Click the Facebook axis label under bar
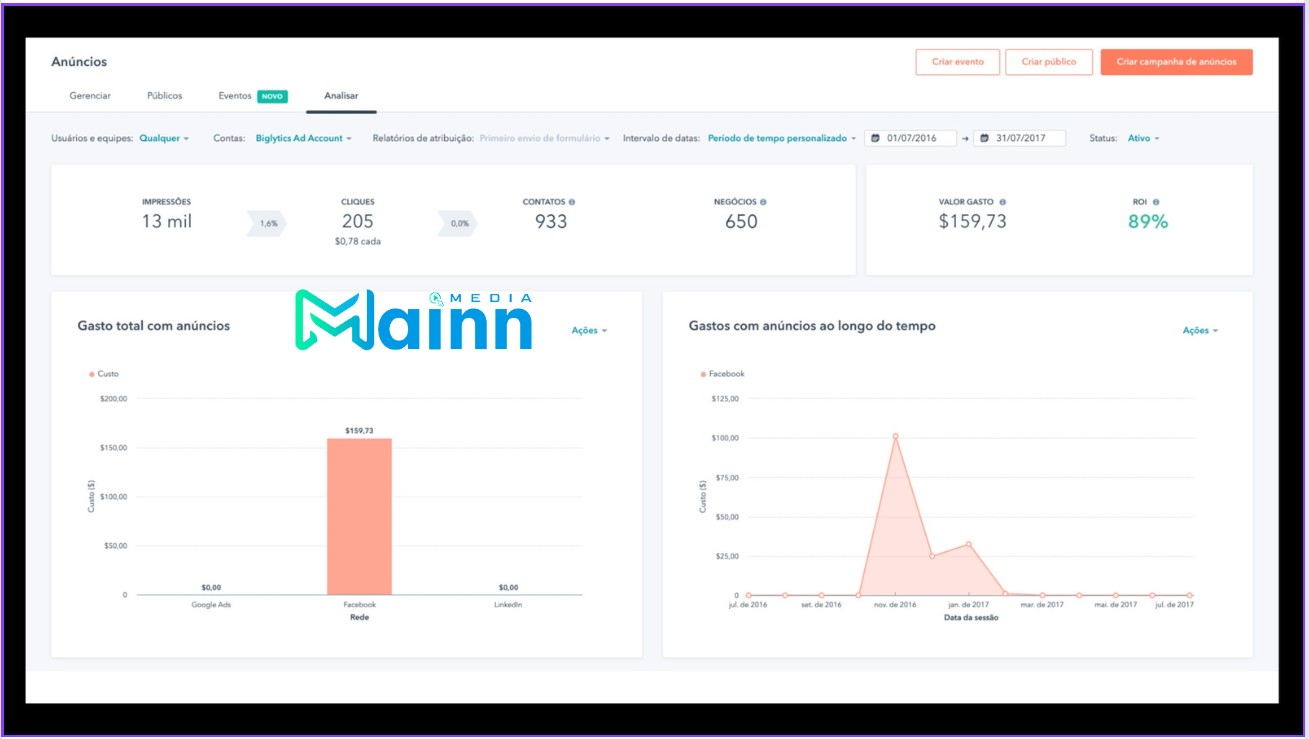Screen dimensions: 1309x739 click(359, 605)
